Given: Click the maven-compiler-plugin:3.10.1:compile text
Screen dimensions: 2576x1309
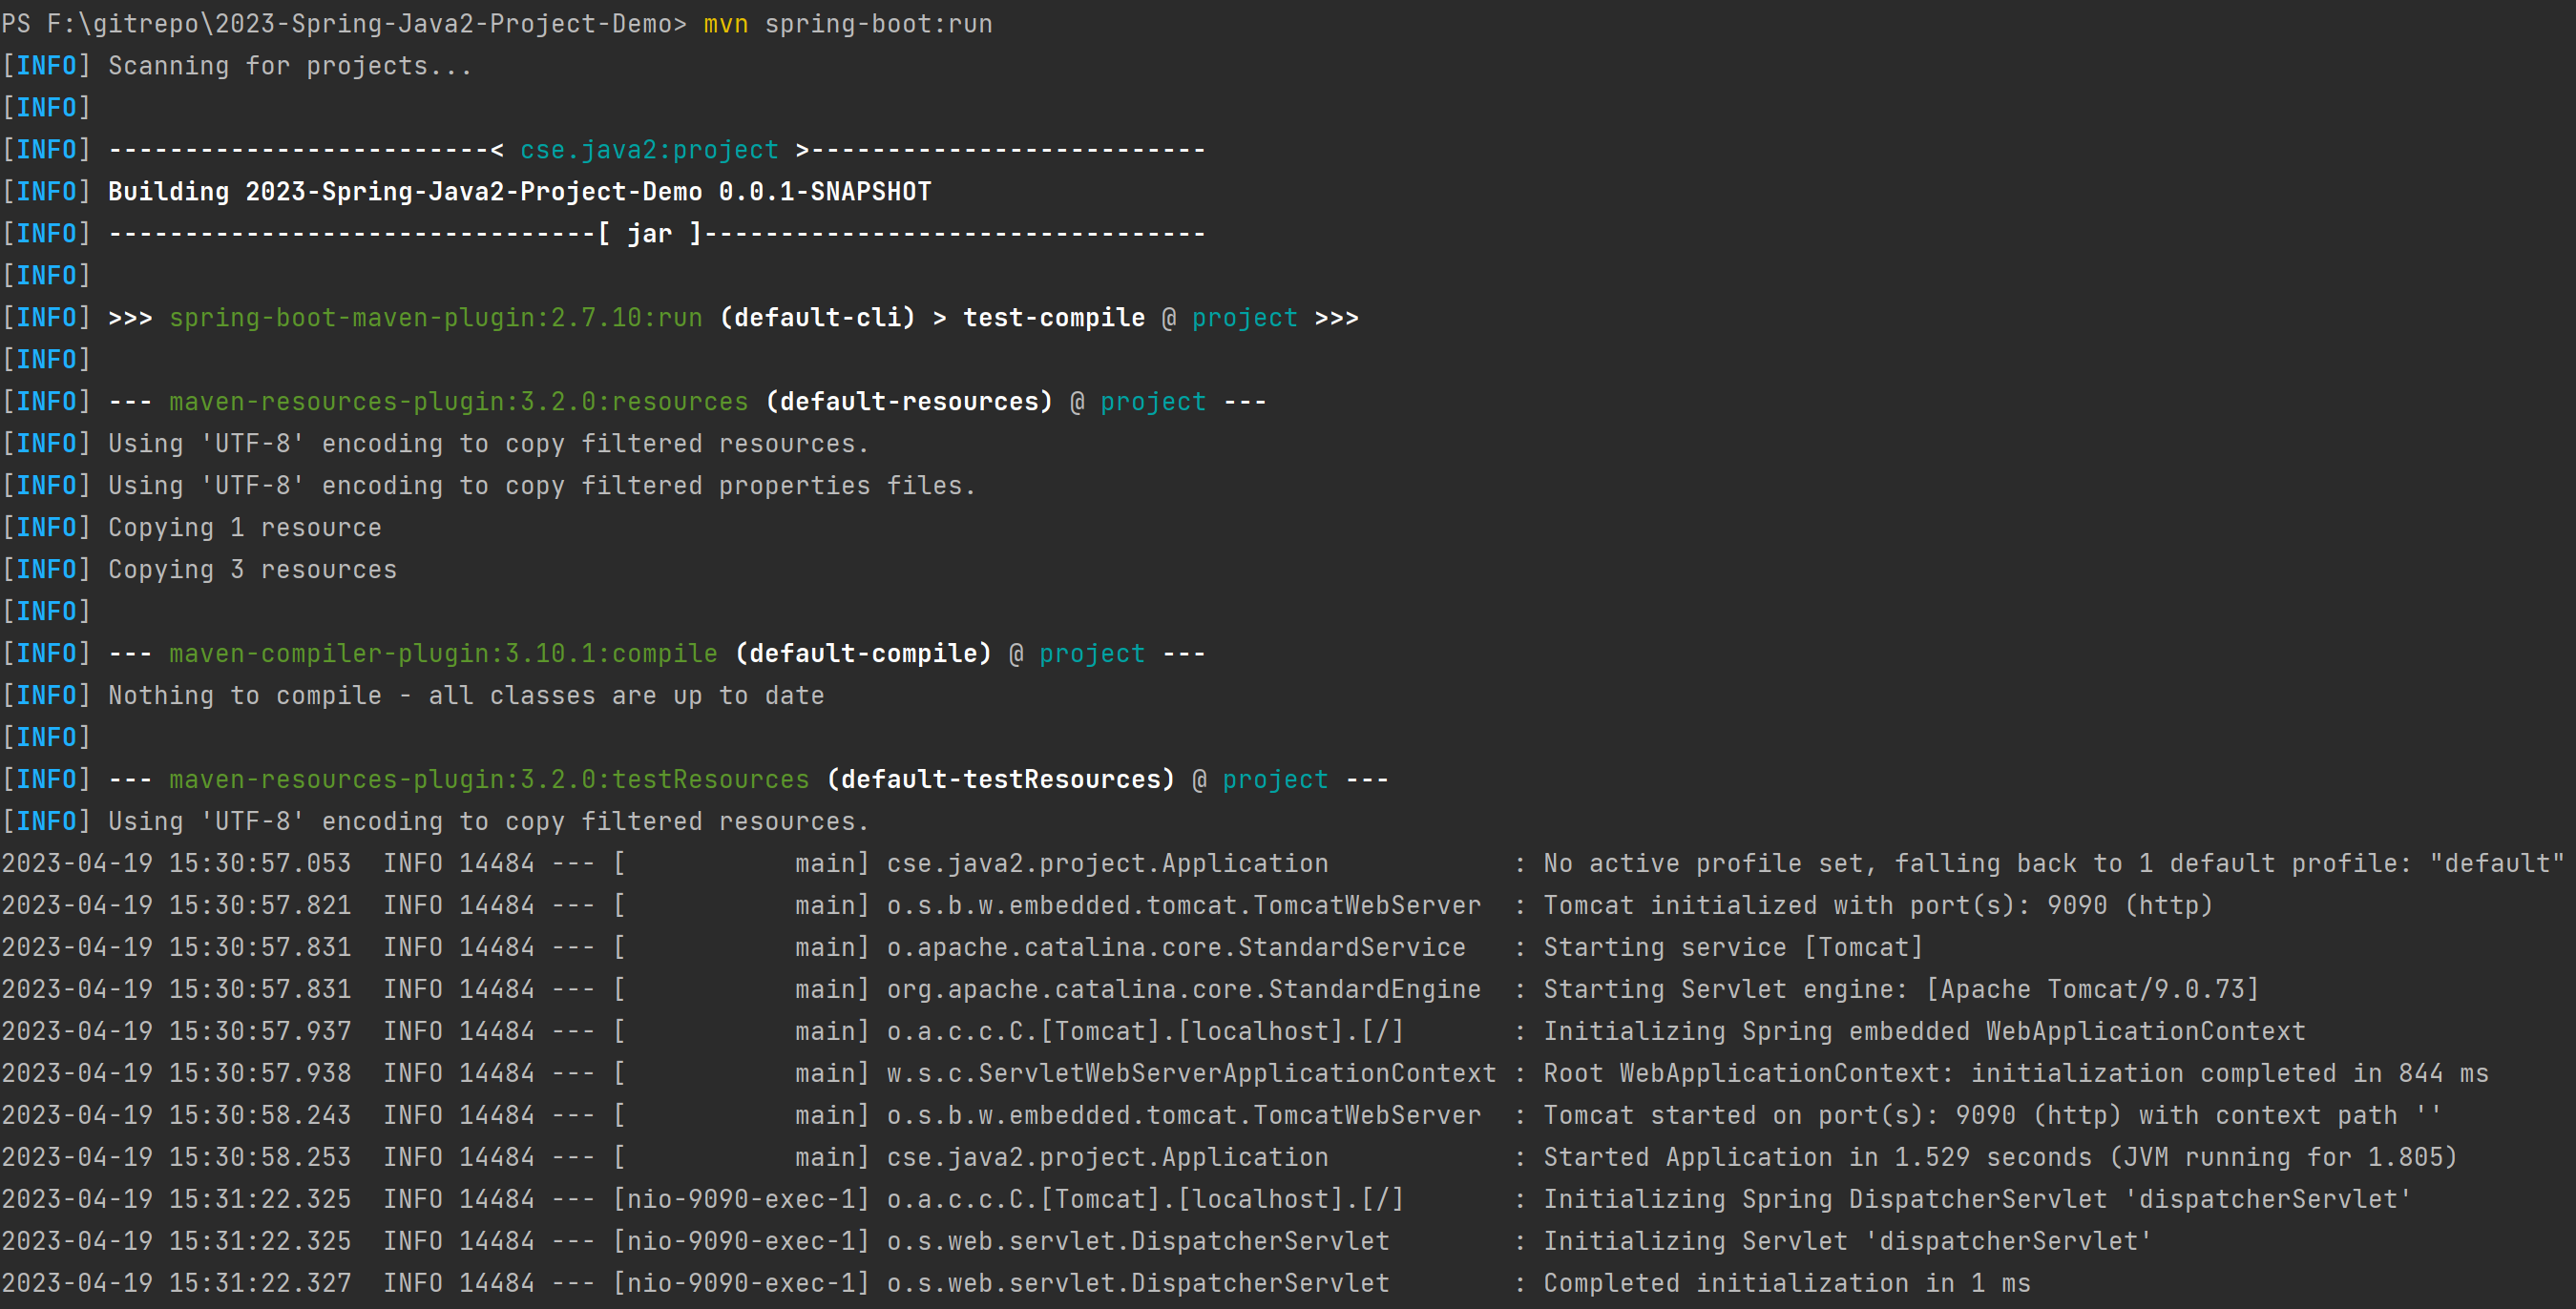Looking at the screenshot, I should point(443,654).
